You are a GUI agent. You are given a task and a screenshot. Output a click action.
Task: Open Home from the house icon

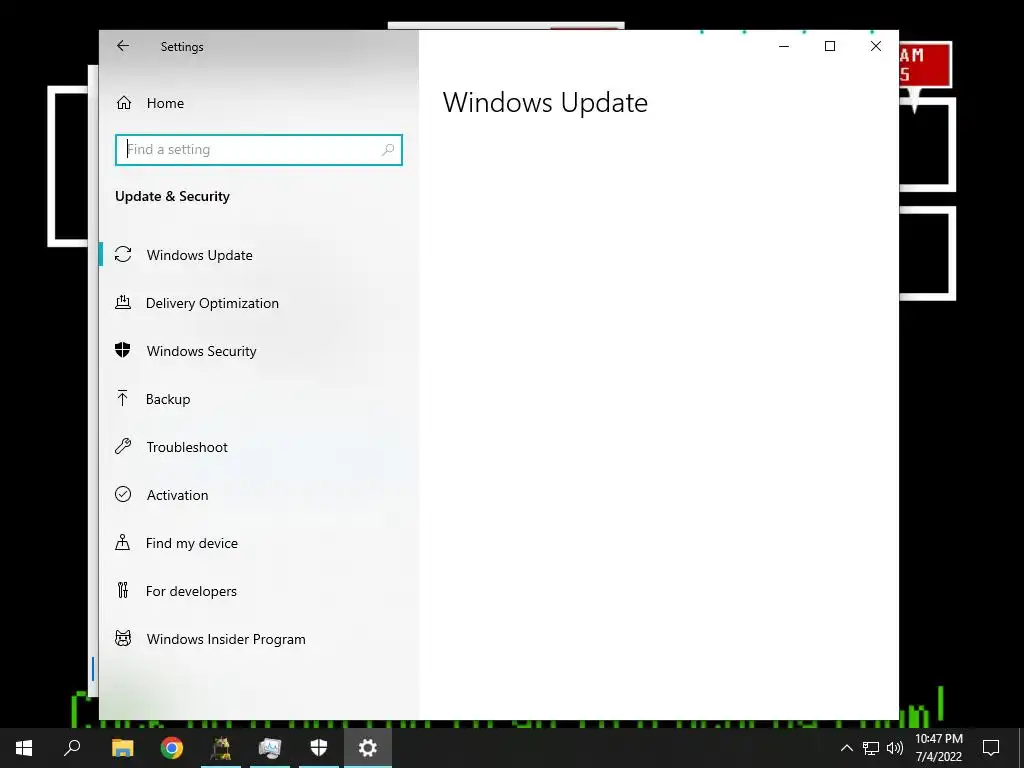click(123, 103)
